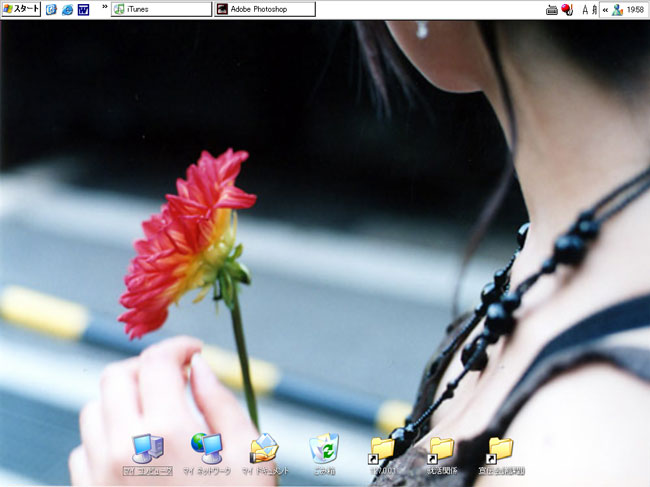Click the IME tool icon right of "A"
650x487 pixels.
595,9
